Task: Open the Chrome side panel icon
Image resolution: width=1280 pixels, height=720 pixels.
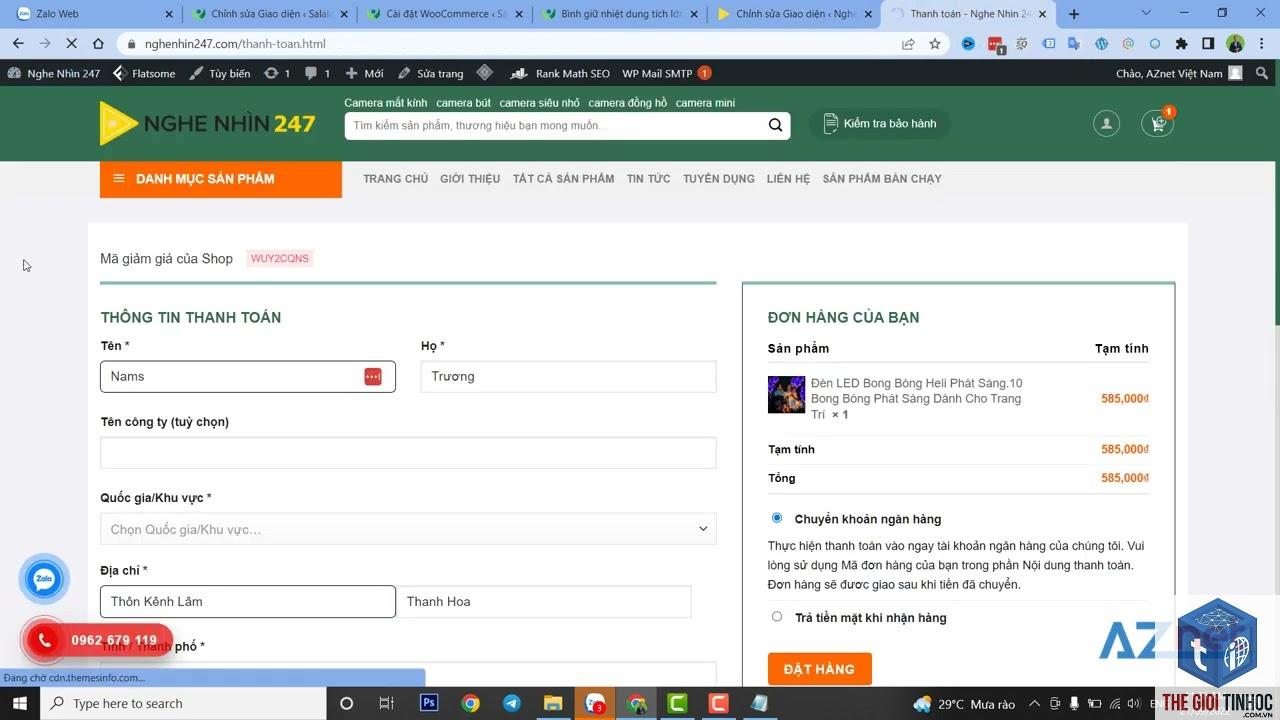Action: pos(1208,44)
